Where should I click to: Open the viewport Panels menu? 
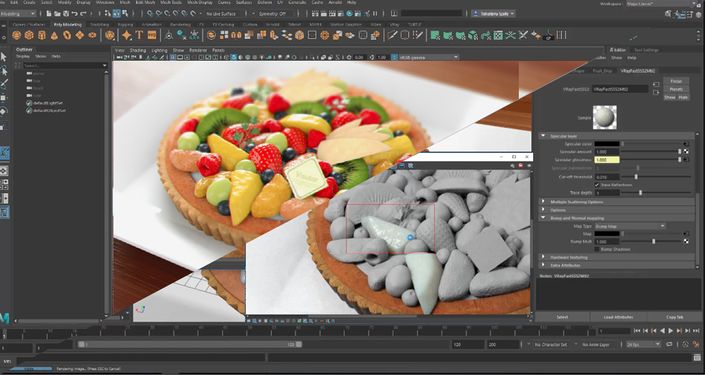click(x=218, y=50)
